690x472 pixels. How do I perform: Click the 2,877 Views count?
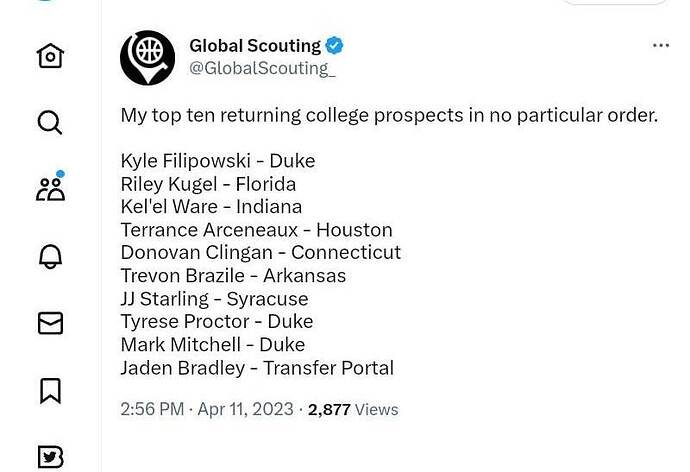353,410
